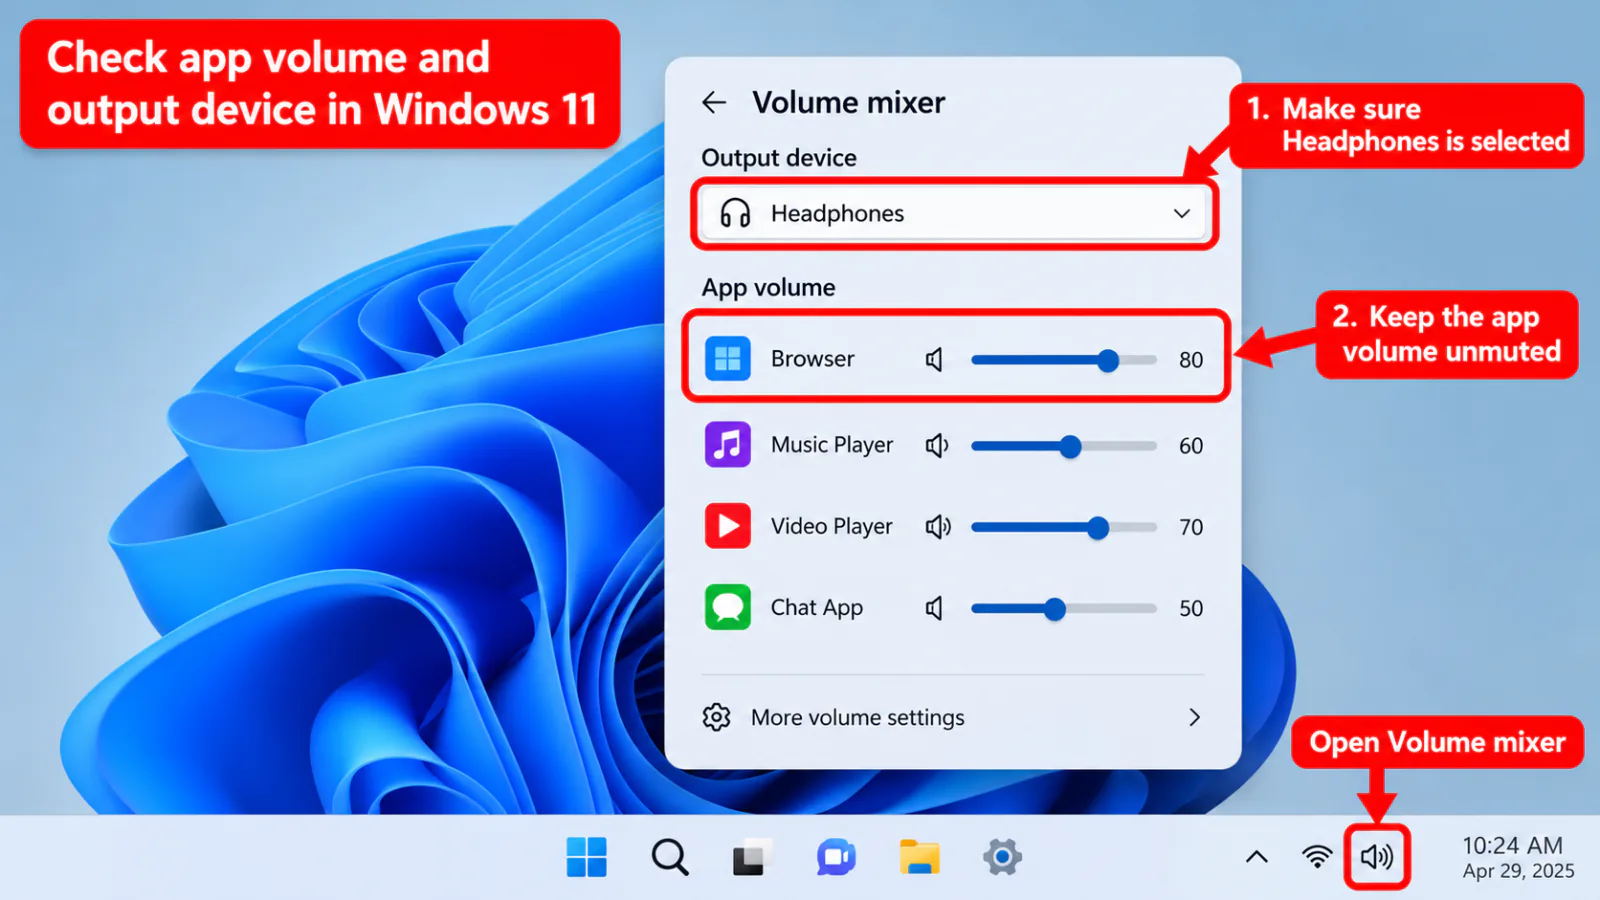
Task: Launch the video chat app from taskbar
Action: coord(835,857)
